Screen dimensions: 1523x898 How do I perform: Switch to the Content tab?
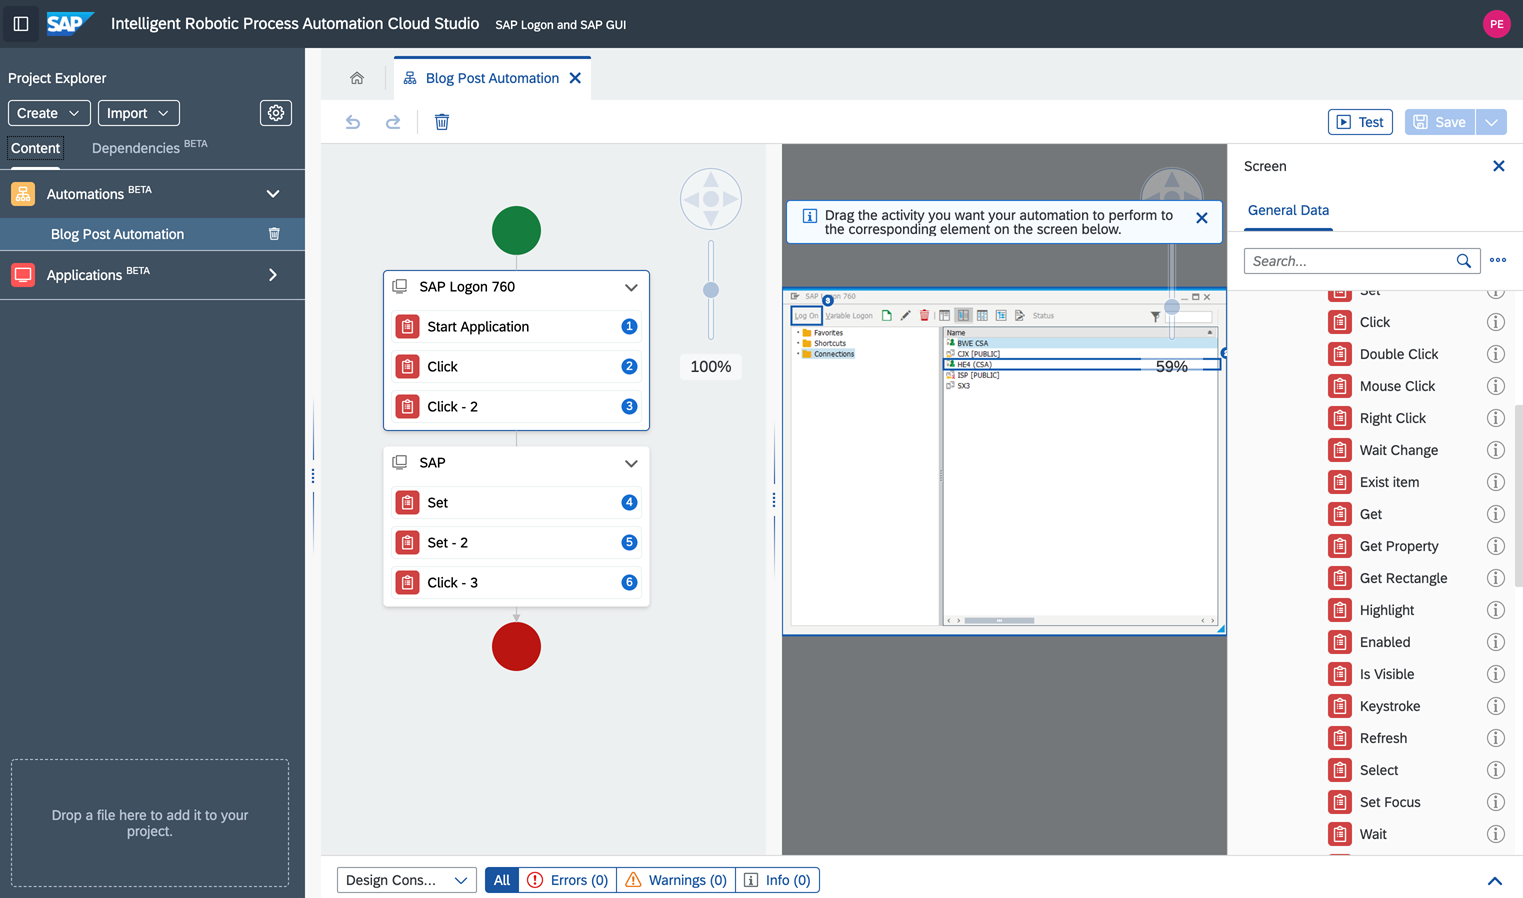(35, 148)
